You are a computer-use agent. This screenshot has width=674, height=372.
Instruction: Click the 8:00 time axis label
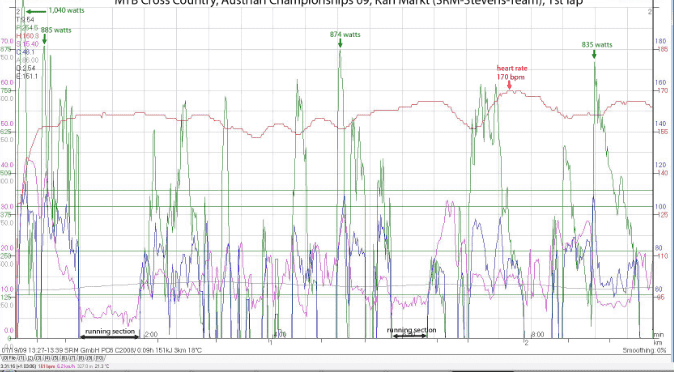tap(537, 334)
